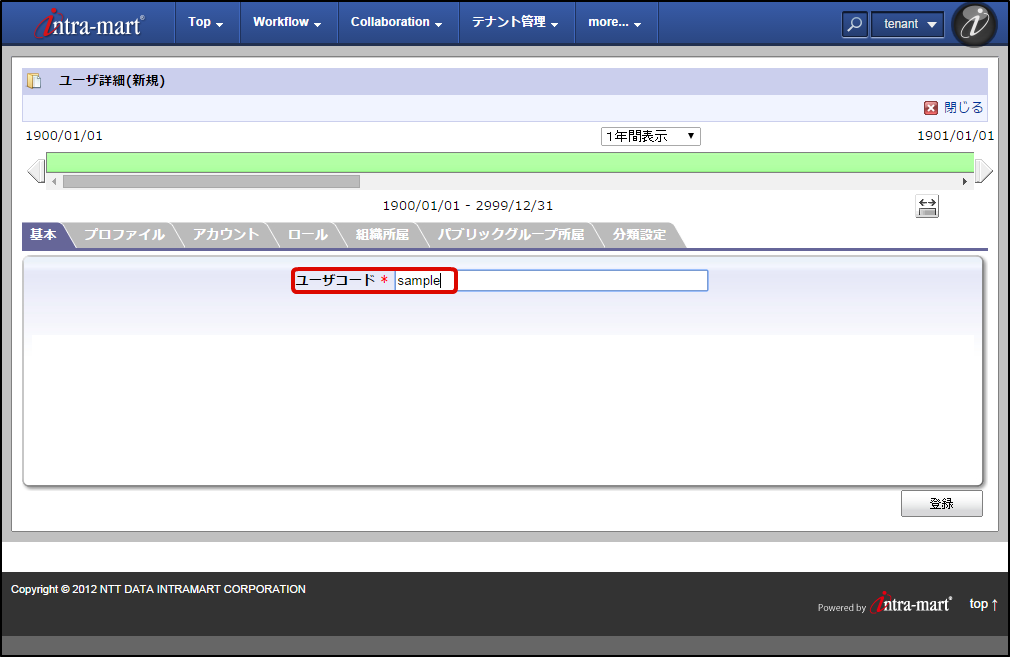The width and height of the screenshot is (1010, 657).
Task: Click the 登録 register button
Action: click(942, 504)
